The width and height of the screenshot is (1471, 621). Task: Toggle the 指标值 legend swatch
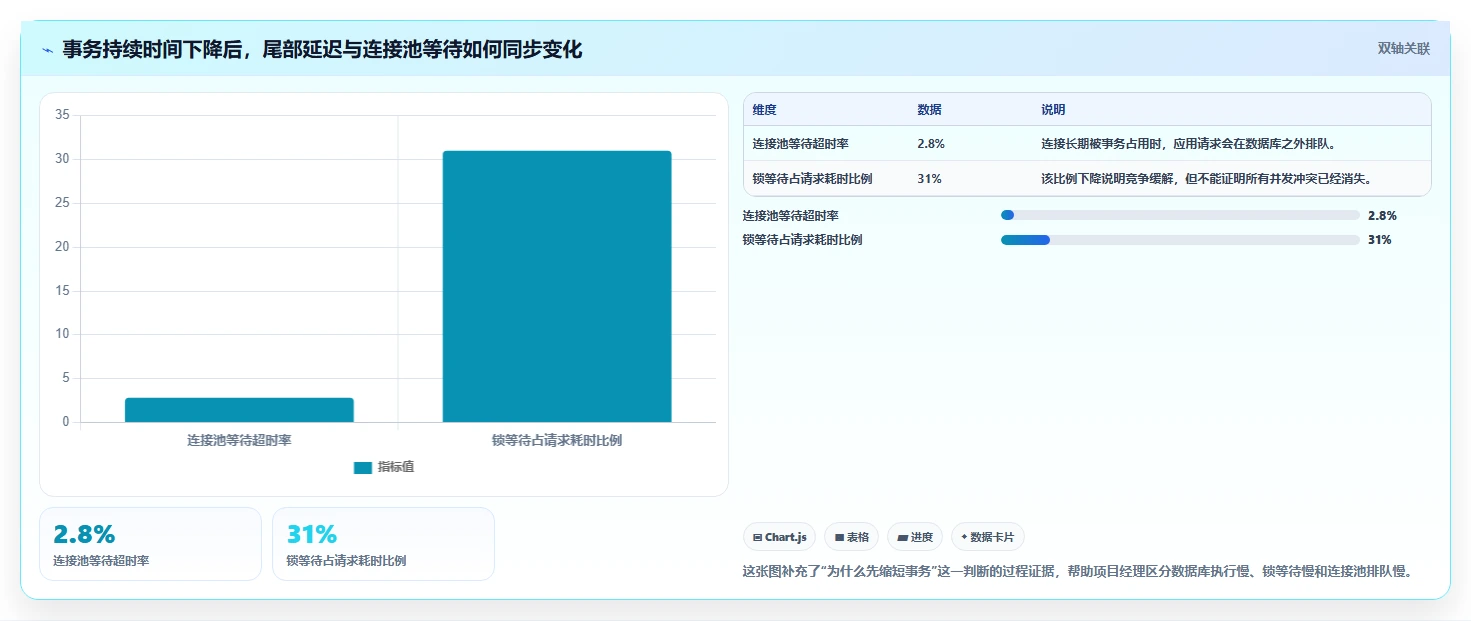click(x=363, y=467)
